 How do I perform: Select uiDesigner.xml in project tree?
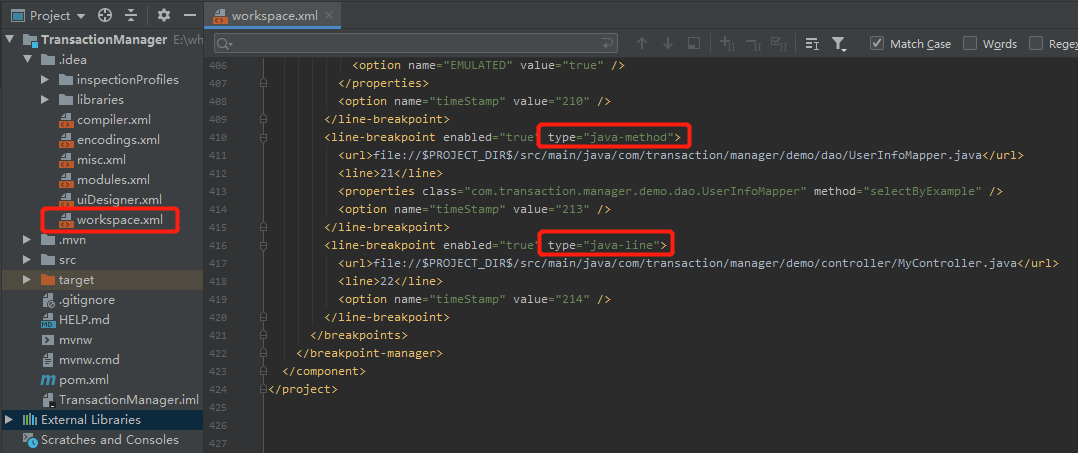coord(119,200)
